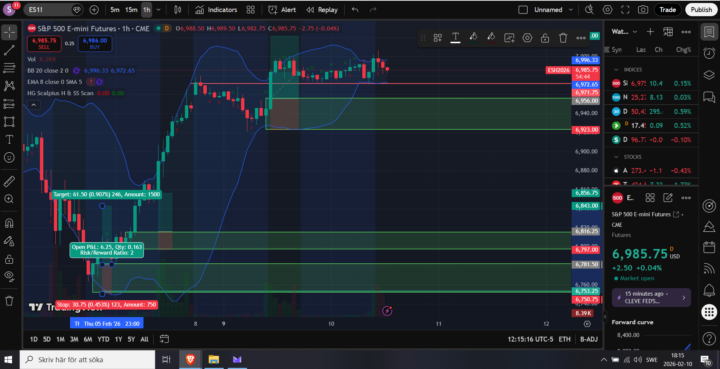Screen dimensions: 720x369
Task: Toggle magnet mode for drawings
Action: (9, 224)
